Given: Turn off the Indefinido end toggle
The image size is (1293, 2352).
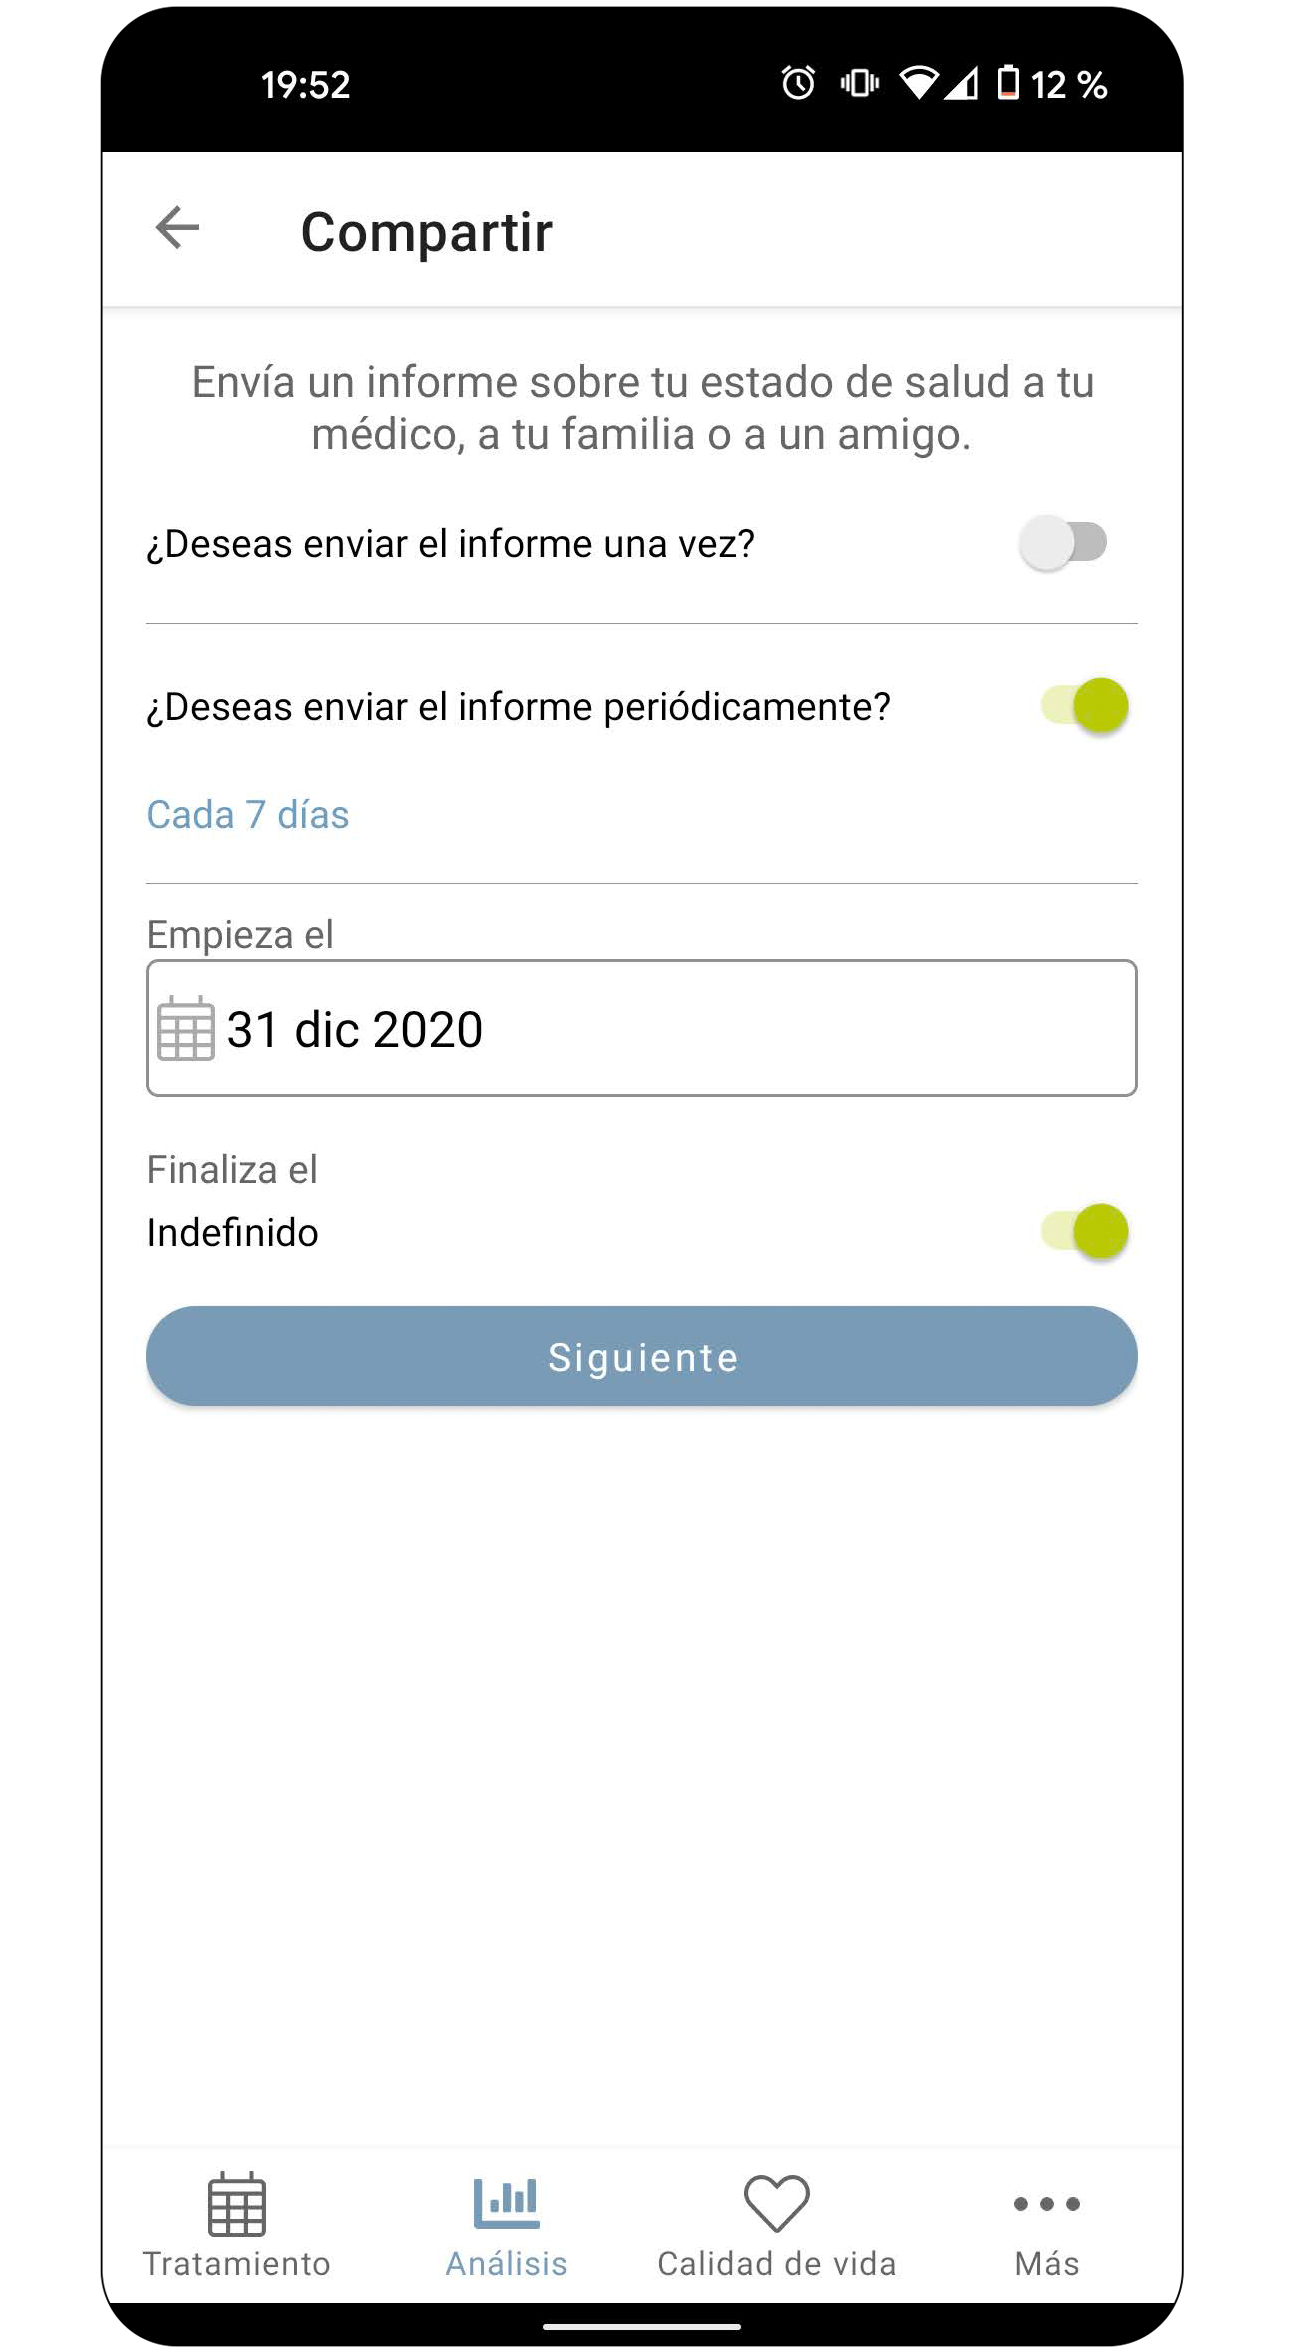Looking at the screenshot, I should tap(1085, 1231).
